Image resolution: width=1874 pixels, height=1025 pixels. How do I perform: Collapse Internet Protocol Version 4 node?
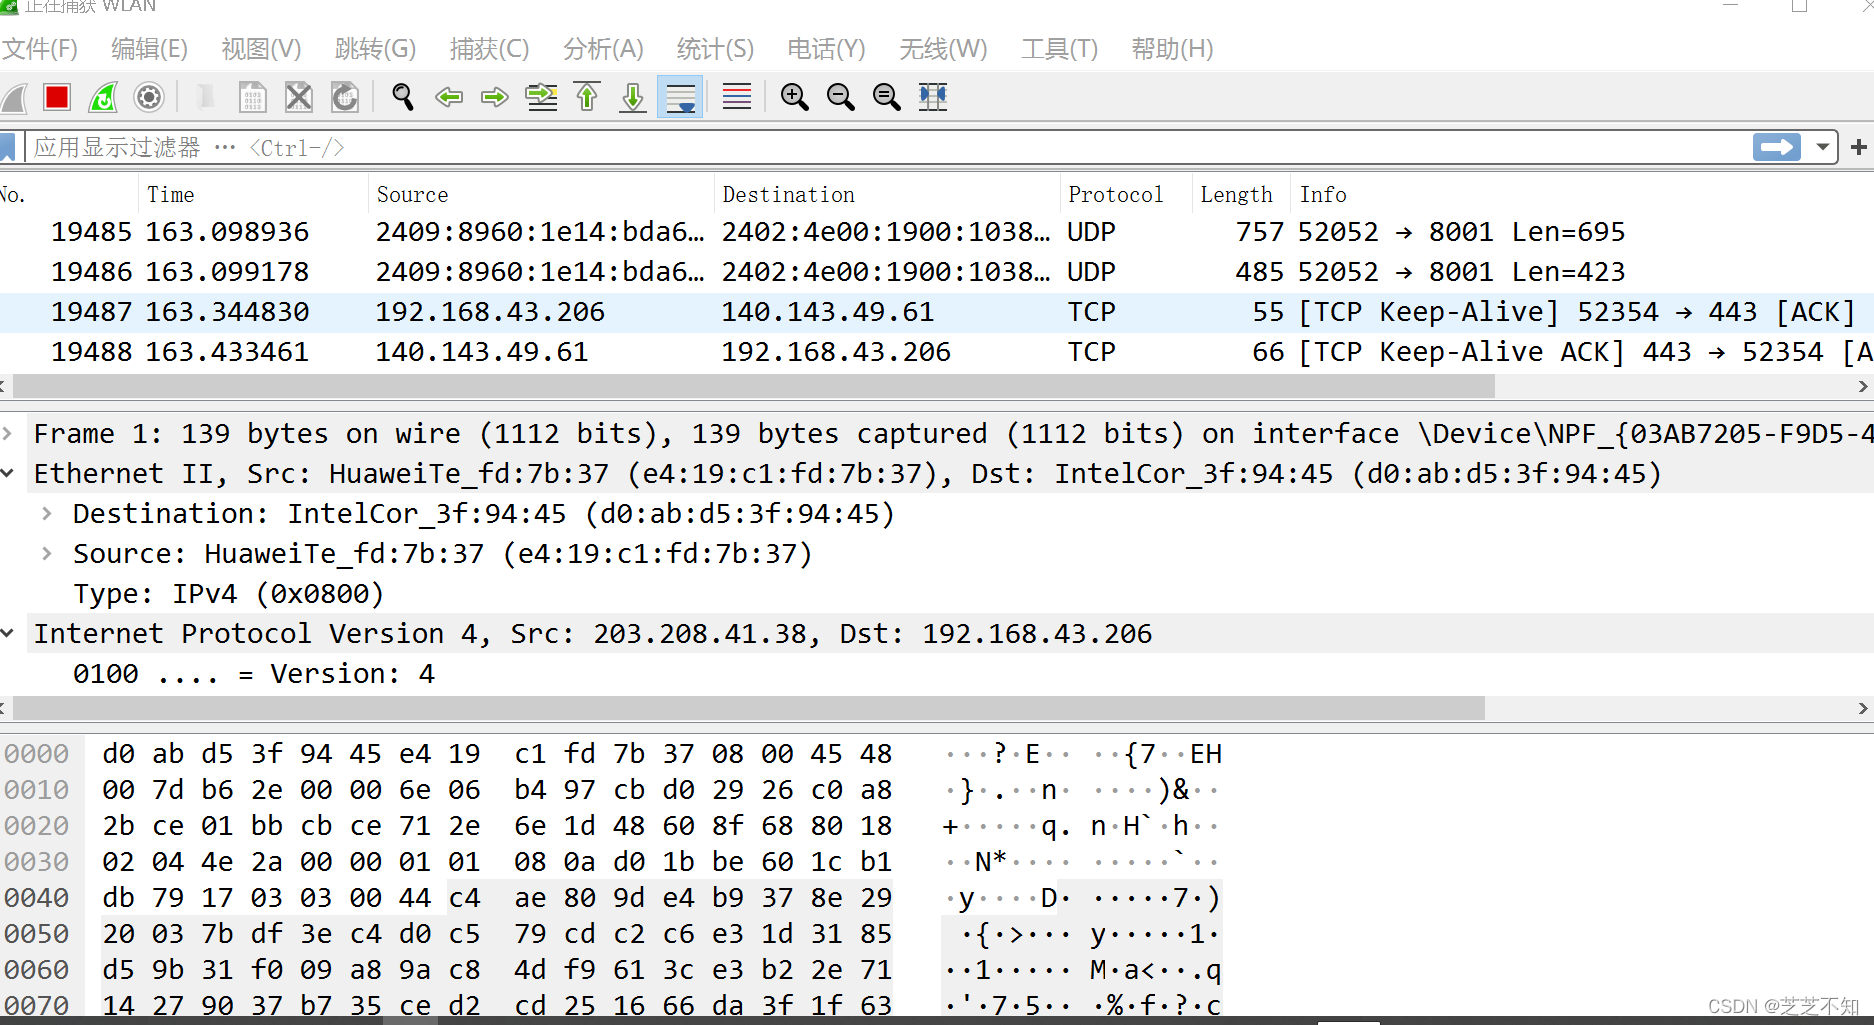coord(8,633)
